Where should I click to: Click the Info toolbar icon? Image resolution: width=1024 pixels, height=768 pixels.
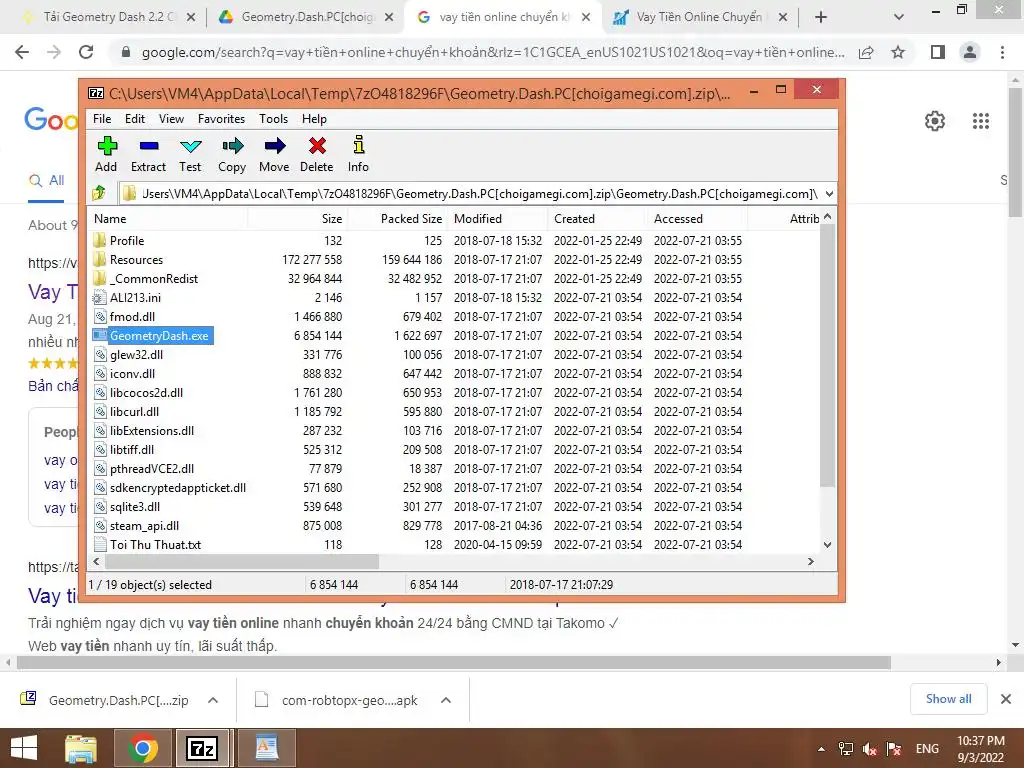click(x=358, y=144)
